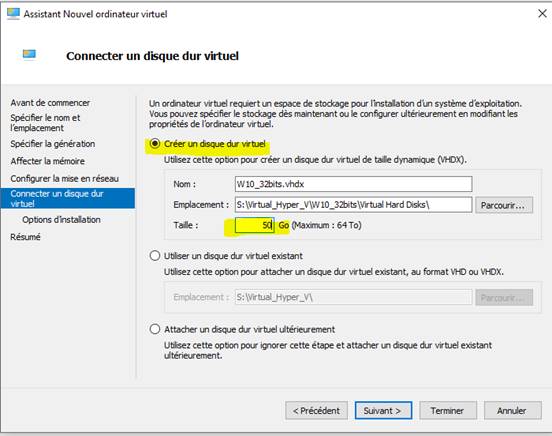The image size is (552, 436).
Task: Click the Suivant button
Action: 383,411
